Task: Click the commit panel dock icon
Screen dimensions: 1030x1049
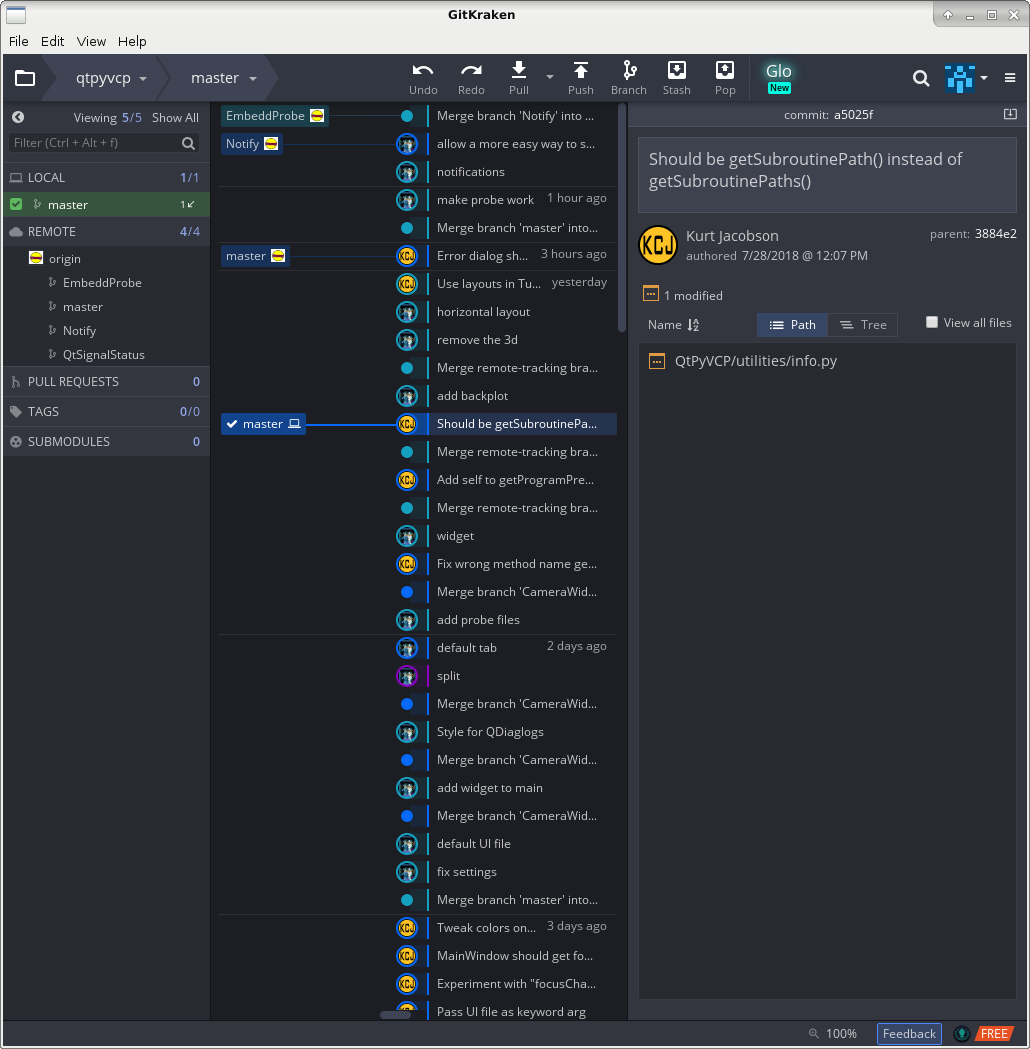Action: 1010,114
